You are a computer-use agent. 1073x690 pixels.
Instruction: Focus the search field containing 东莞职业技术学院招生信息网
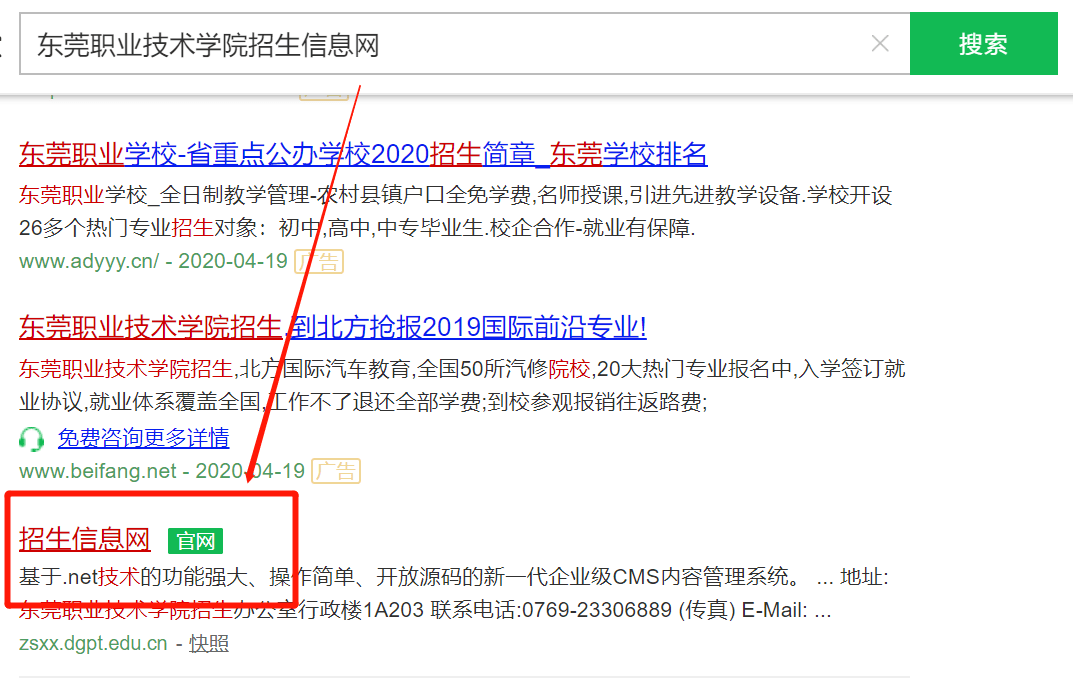[465, 44]
